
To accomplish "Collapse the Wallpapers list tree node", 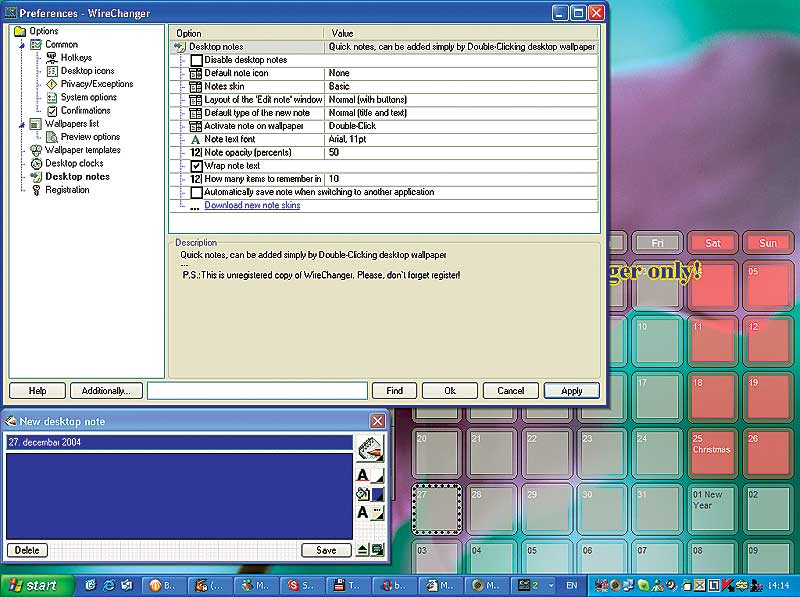I will point(22,125).
